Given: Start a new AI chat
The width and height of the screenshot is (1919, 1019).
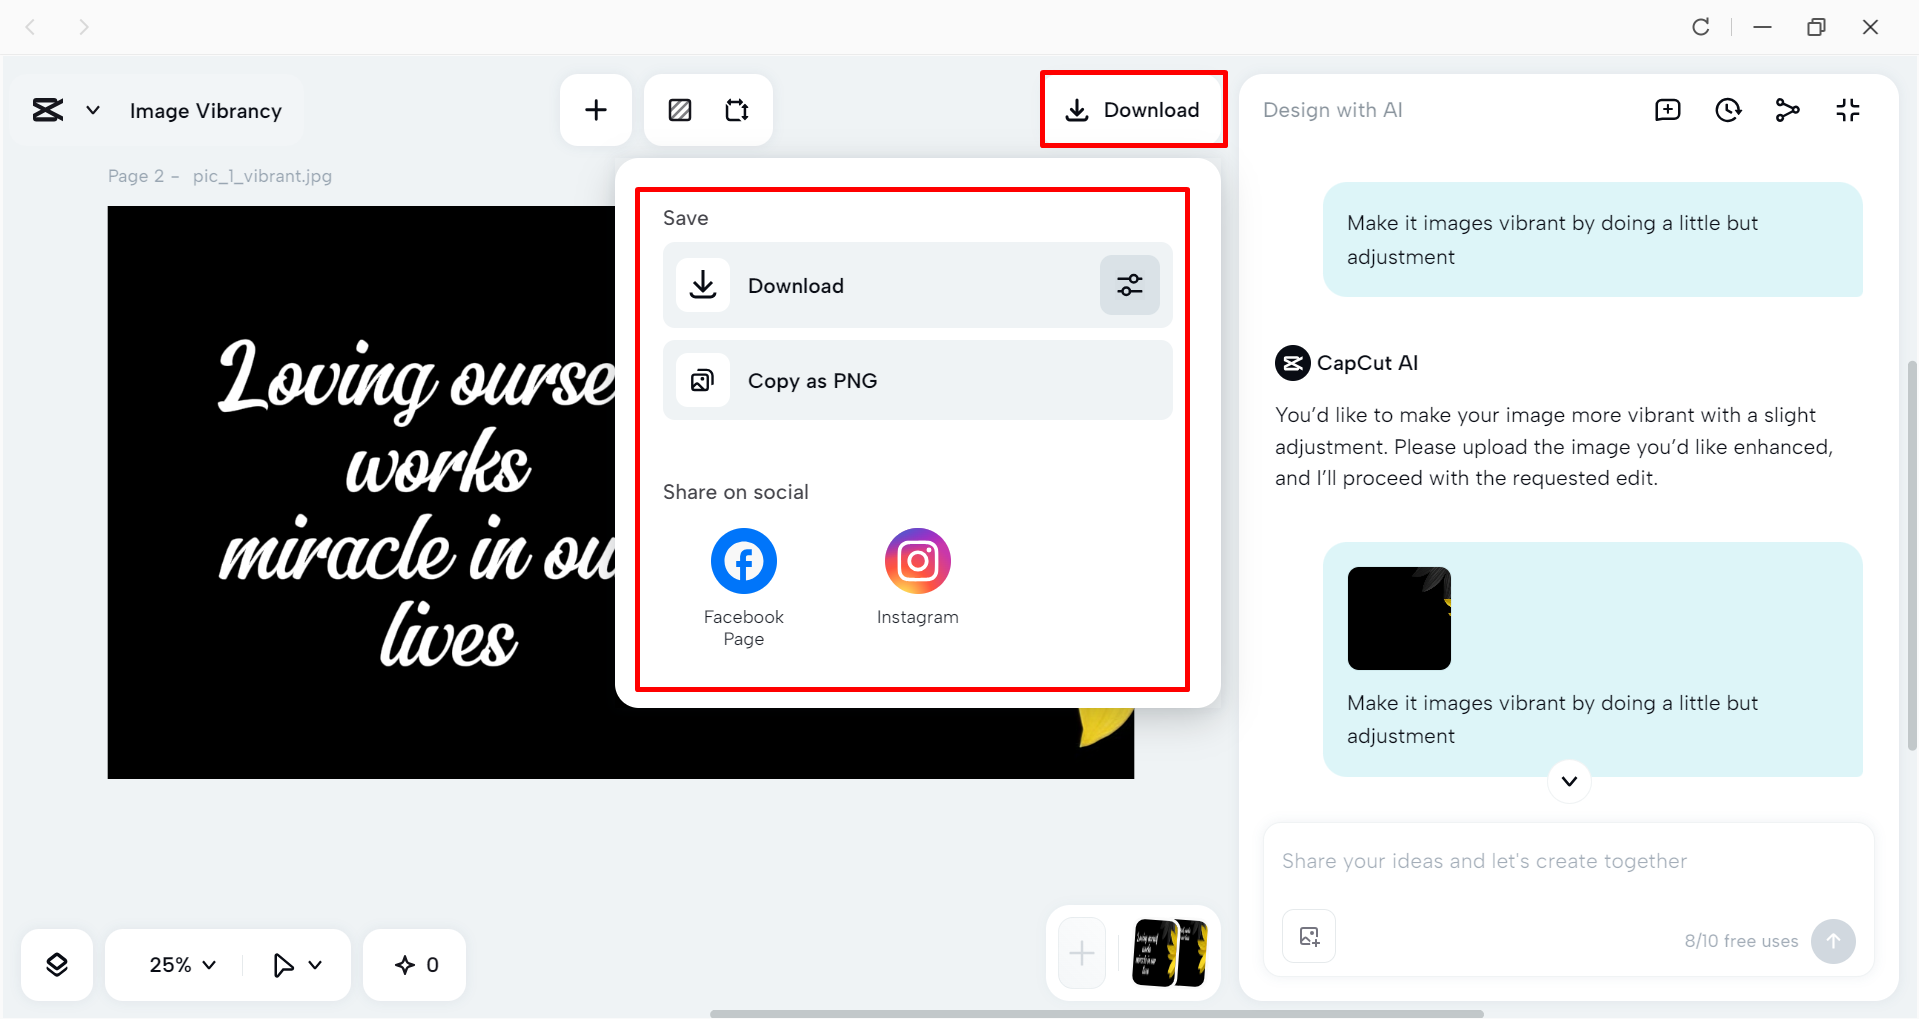Looking at the screenshot, I should [x=1668, y=110].
